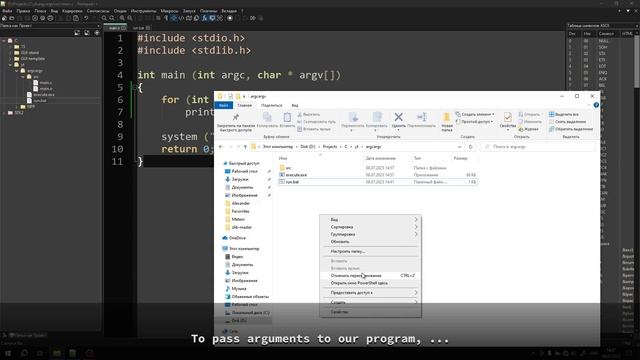The width and height of the screenshot is (640, 360).
Task: Click Обновить in the context menu
Action: tap(370, 242)
